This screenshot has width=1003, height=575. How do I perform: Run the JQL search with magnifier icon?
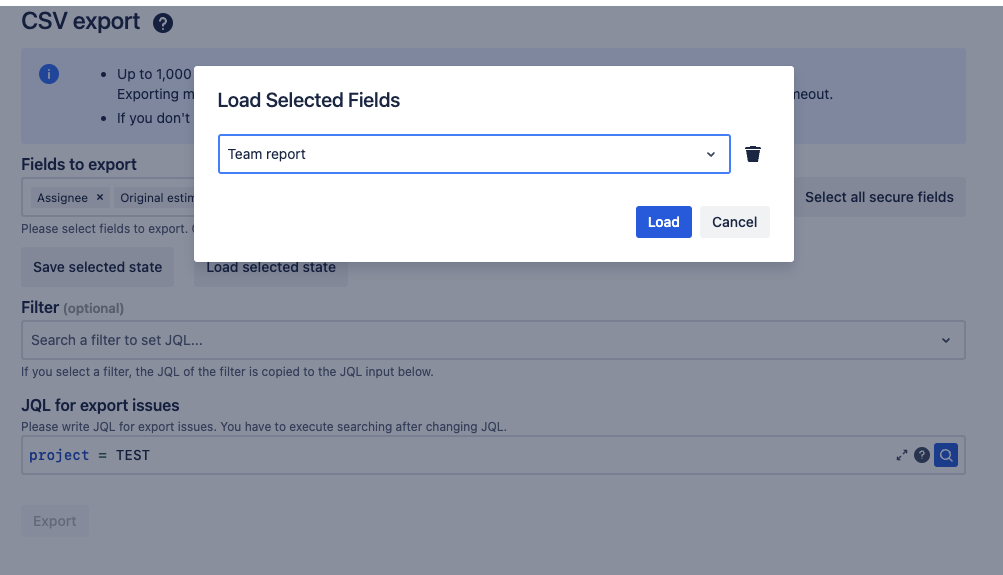tap(946, 455)
